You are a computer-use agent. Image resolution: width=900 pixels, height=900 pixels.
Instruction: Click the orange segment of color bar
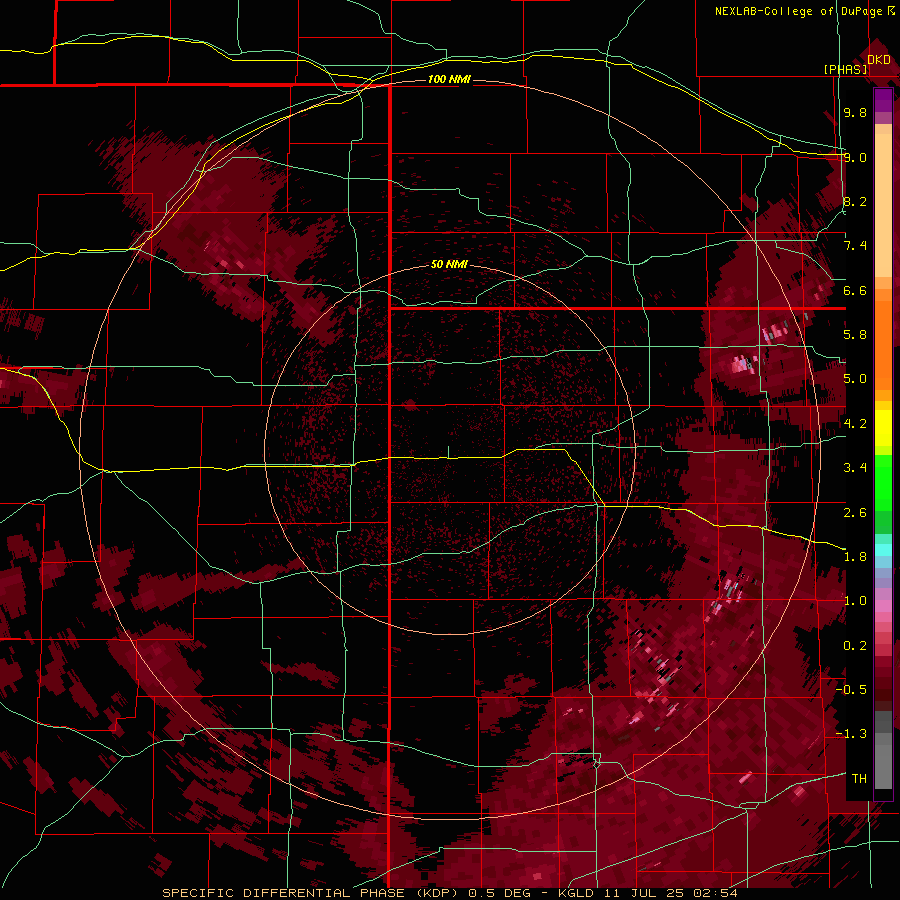click(883, 340)
